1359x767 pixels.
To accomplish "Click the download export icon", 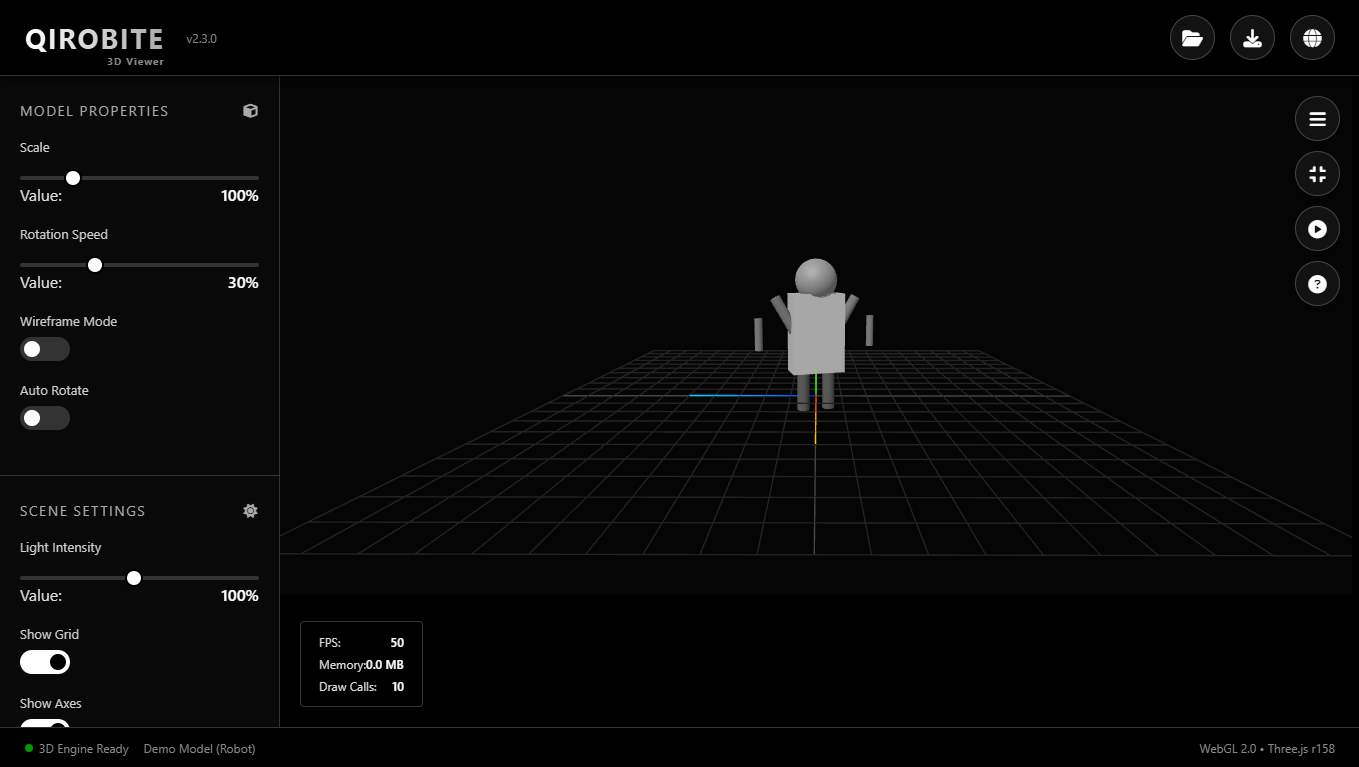I will 1252,38.
